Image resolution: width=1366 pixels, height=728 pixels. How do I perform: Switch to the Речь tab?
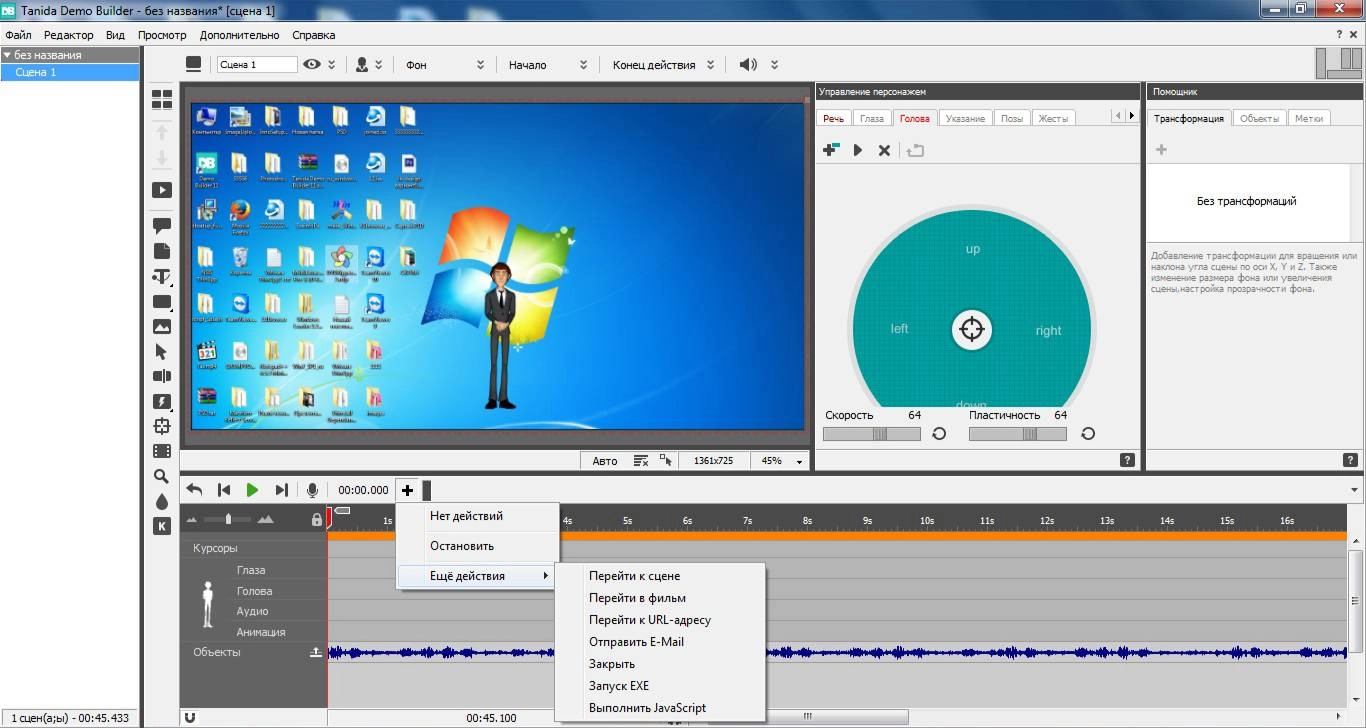833,118
